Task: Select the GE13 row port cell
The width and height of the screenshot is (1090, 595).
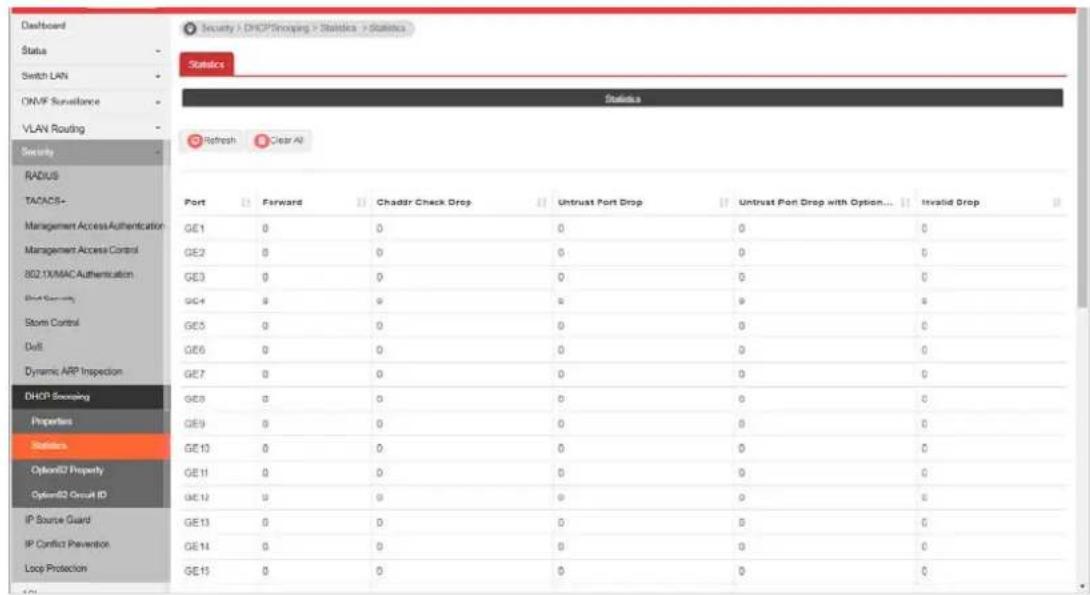Action: [x=197, y=523]
